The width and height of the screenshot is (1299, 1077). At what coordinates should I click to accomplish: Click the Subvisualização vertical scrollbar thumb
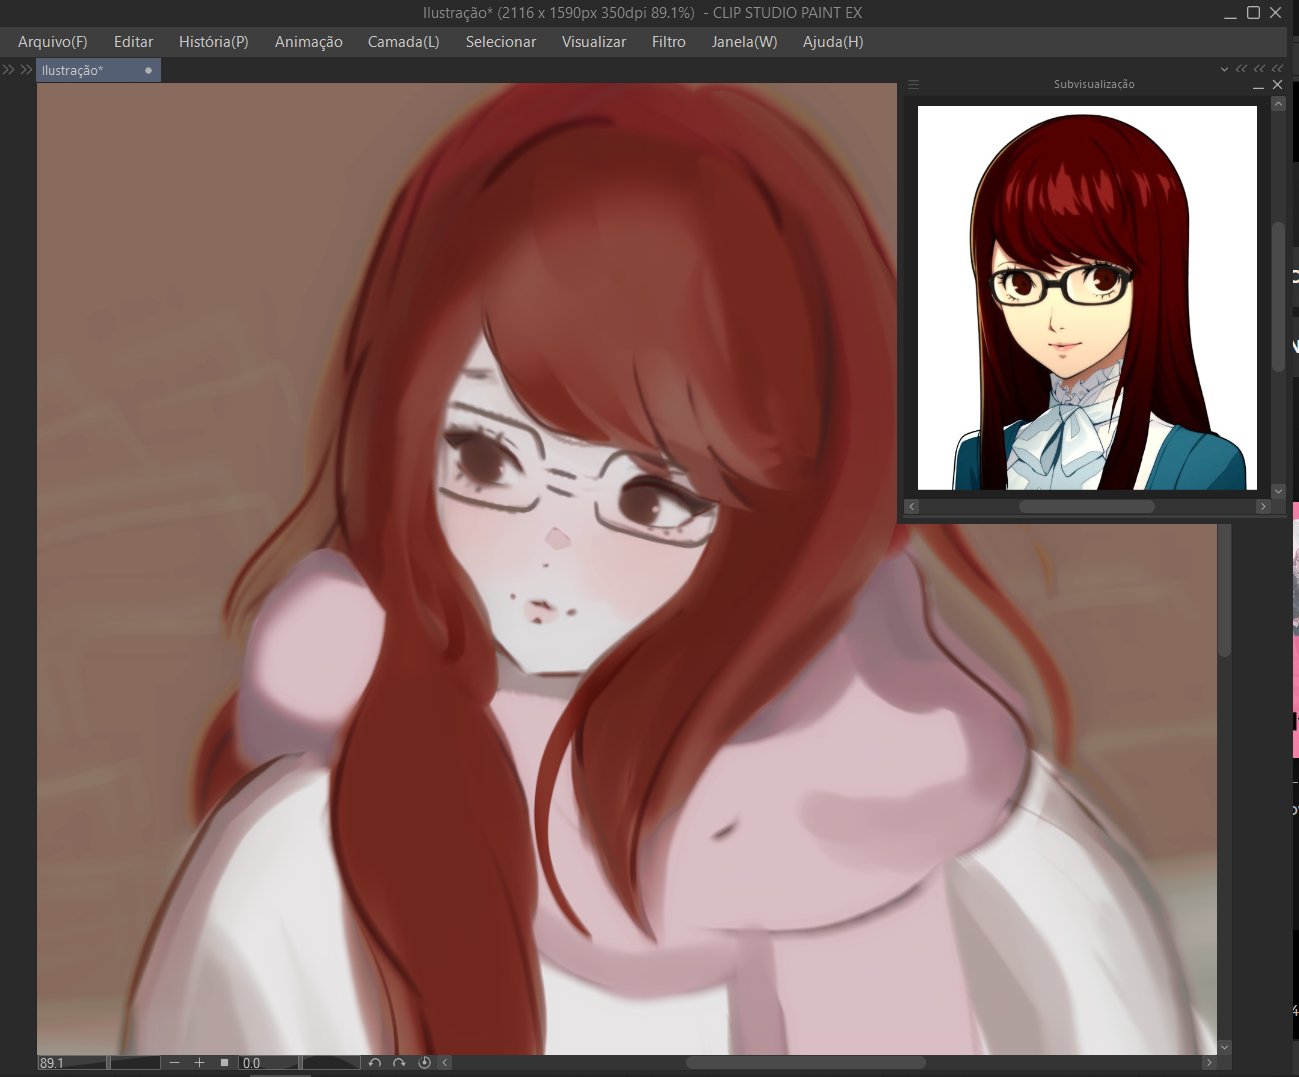point(1278,297)
